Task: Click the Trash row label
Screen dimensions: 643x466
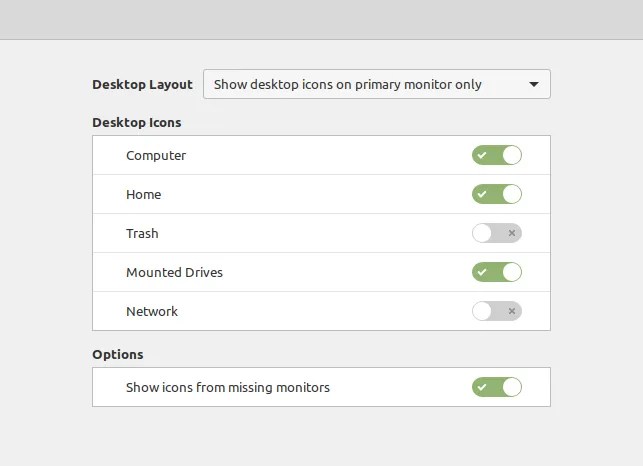Action: (x=142, y=233)
